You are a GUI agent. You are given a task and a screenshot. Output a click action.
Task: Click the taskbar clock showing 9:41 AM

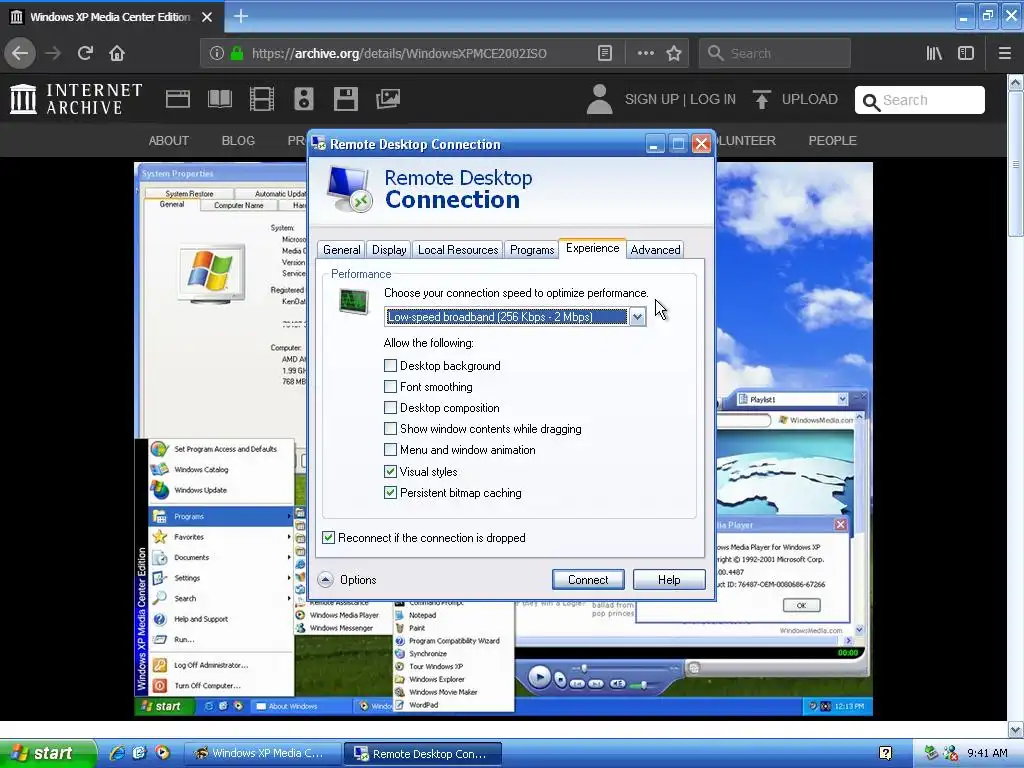pyautogui.click(x=987, y=753)
